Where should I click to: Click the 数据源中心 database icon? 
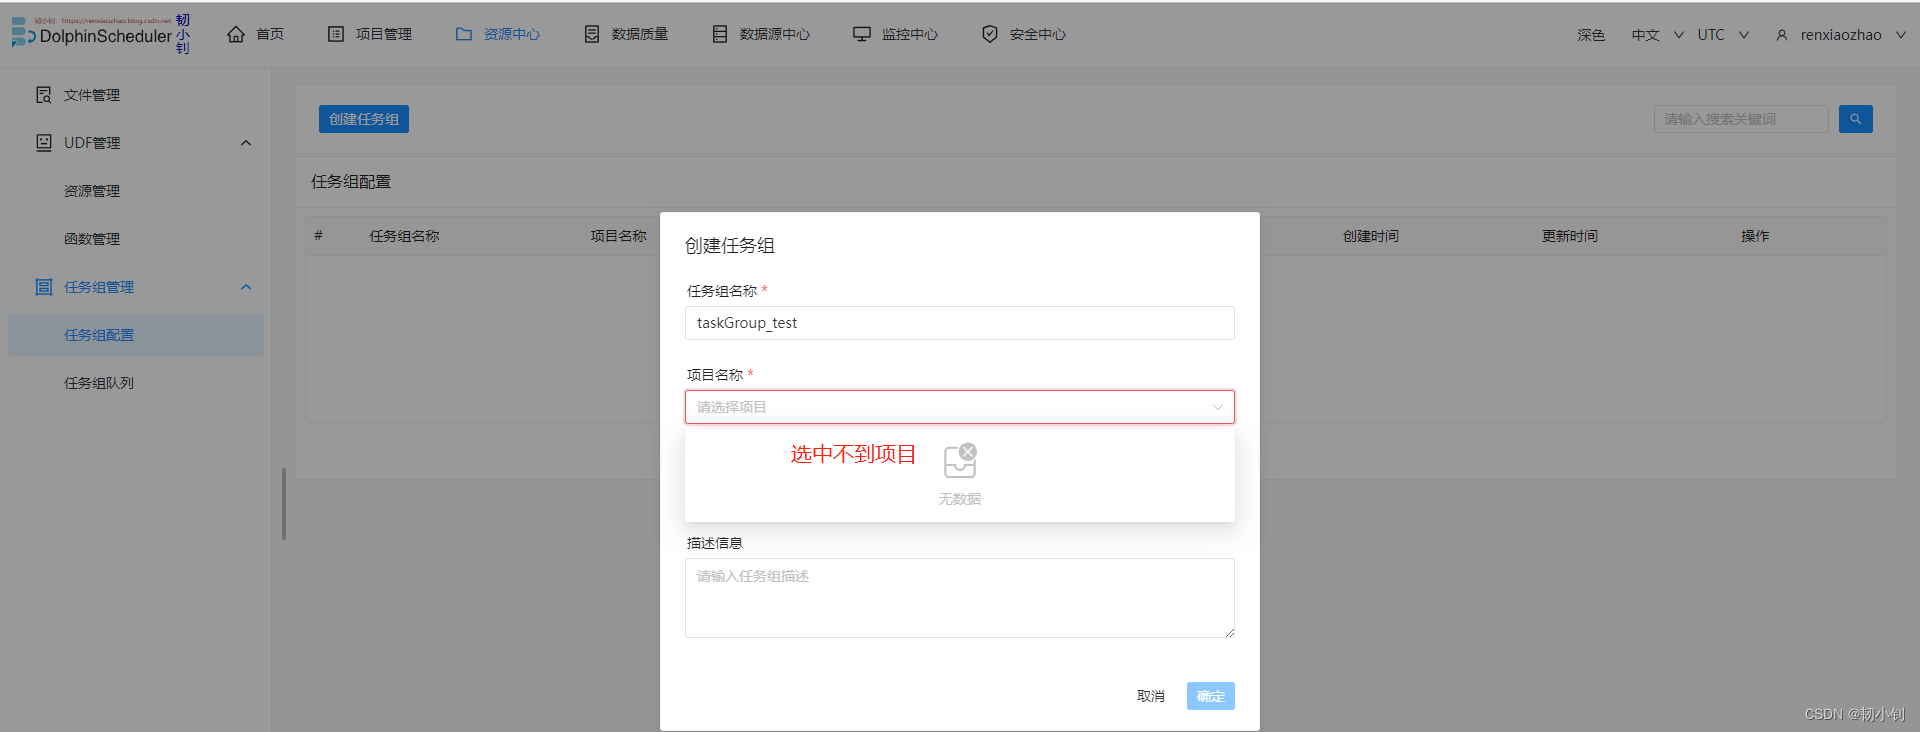point(720,34)
